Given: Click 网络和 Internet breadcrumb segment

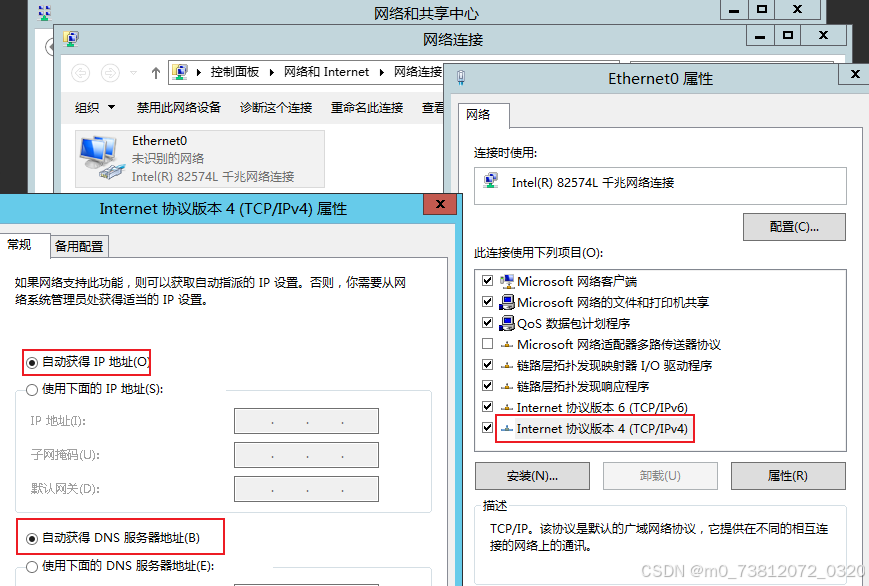Looking at the screenshot, I should tap(326, 72).
